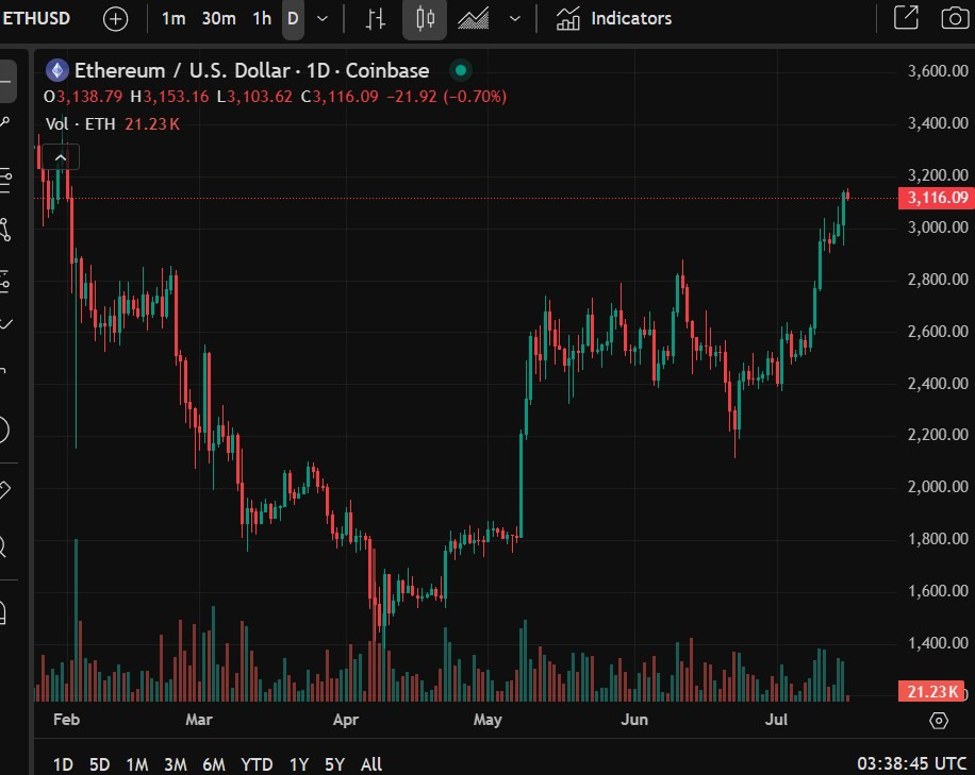Screen dimensions: 975x775
Task: Open chart settings with the gear icon
Action: point(938,720)
